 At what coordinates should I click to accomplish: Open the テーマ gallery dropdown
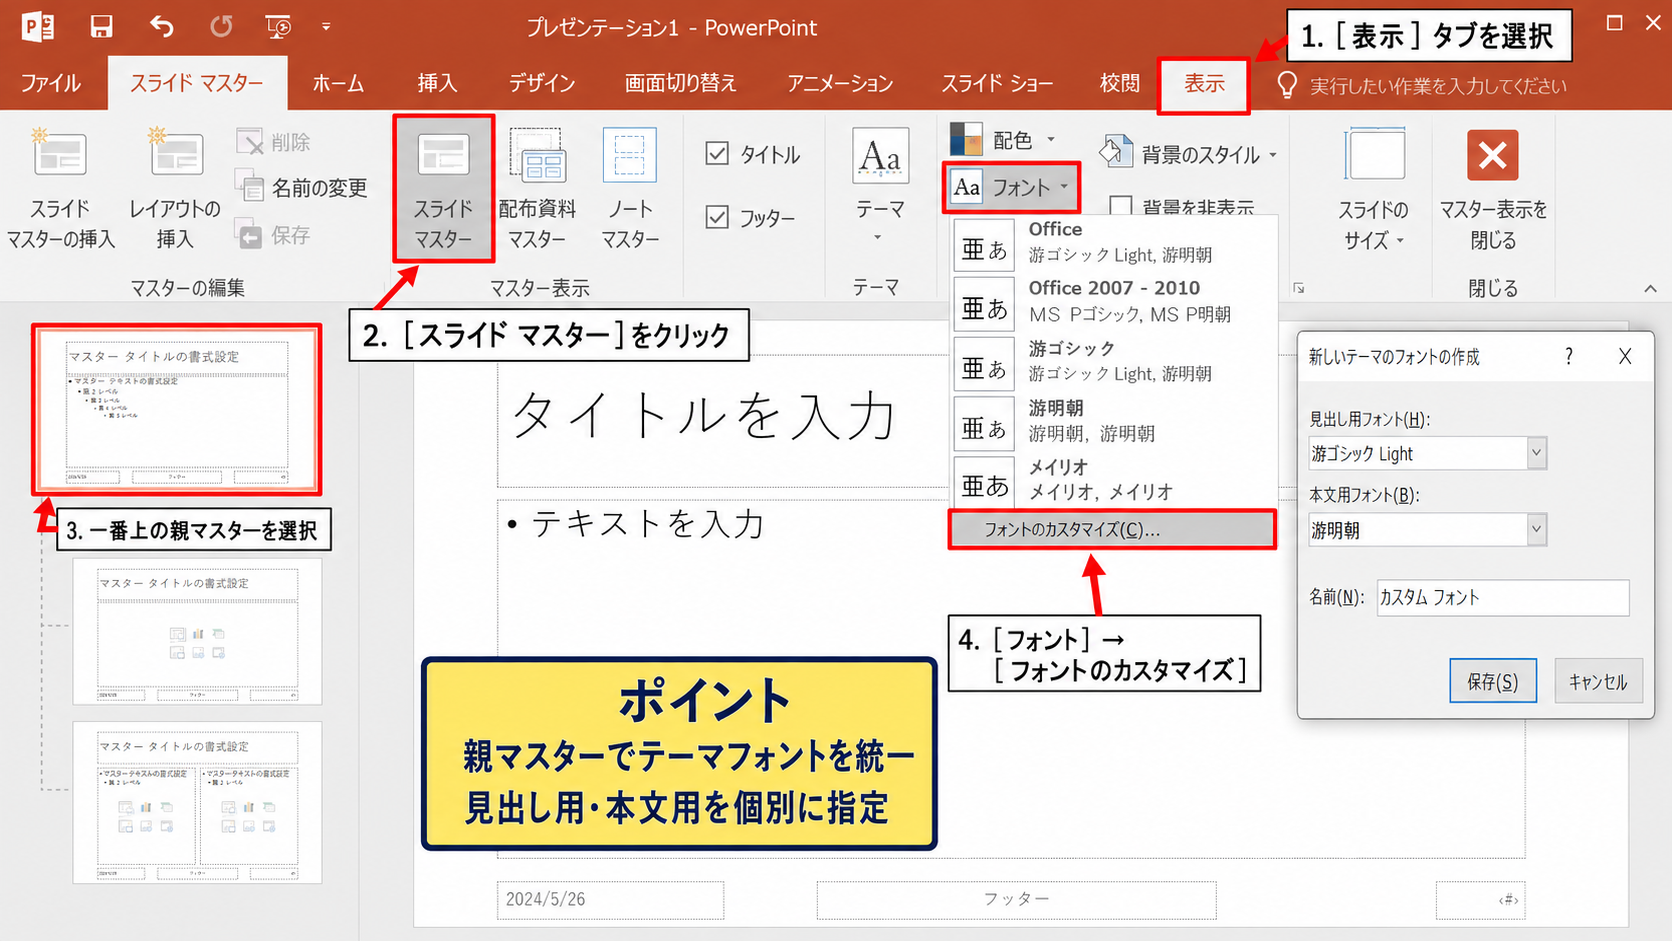(x=879, y=186)
